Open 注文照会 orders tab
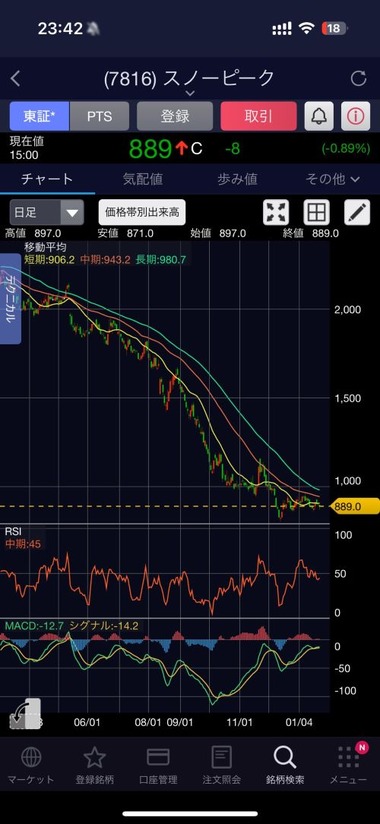This screenshot has height=824, width=380. [221, 766]
